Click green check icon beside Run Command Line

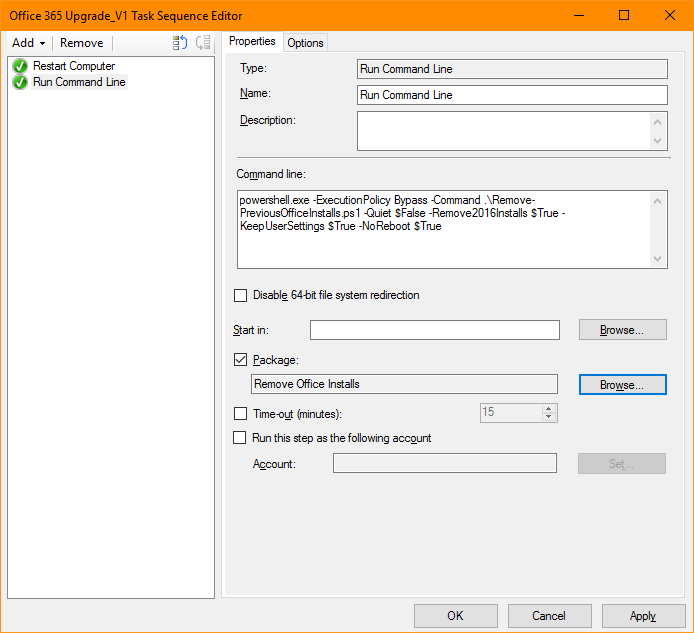[20, 82]
